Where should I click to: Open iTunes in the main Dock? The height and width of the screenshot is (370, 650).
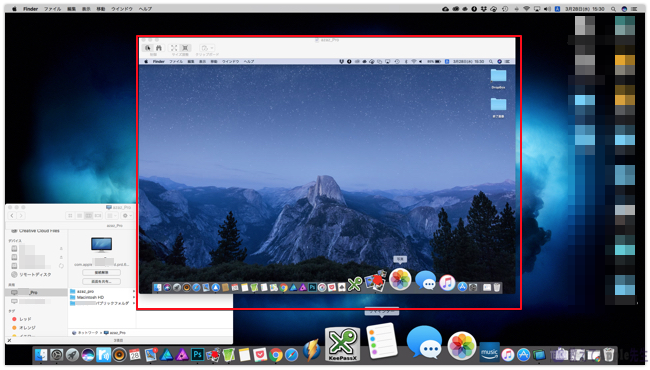(x=507, y=355)
